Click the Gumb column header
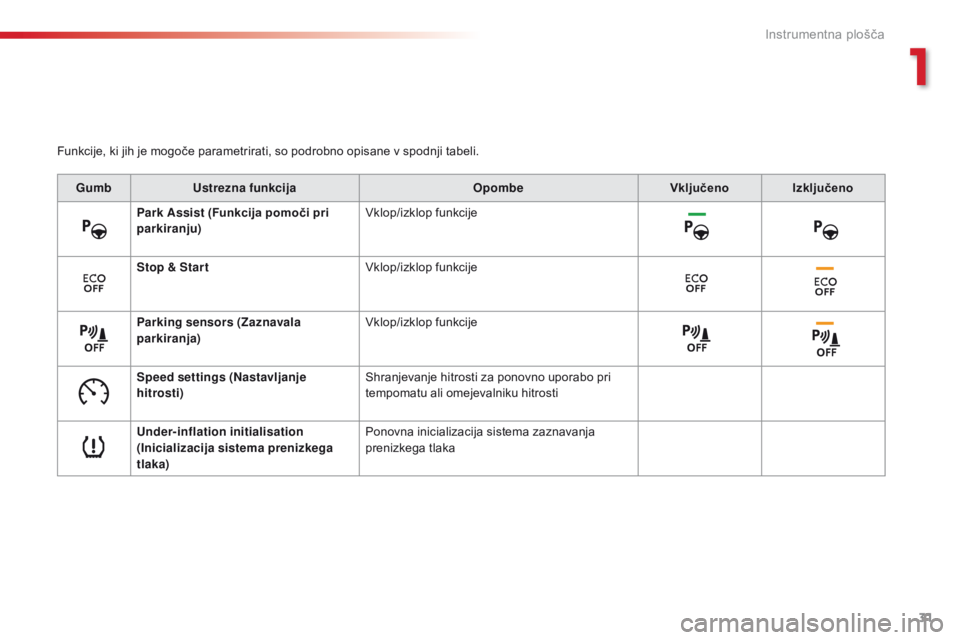The height and width of the screenshot is (640, 960). [x=94, y=188]
